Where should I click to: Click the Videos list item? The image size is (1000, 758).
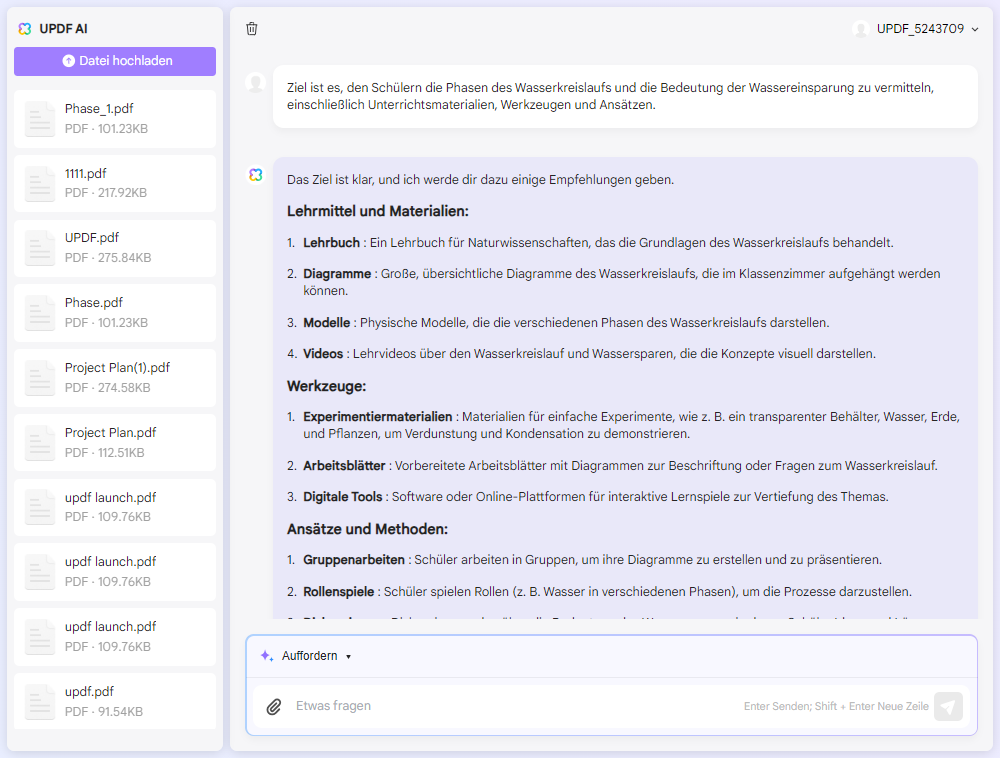[581, 354]
